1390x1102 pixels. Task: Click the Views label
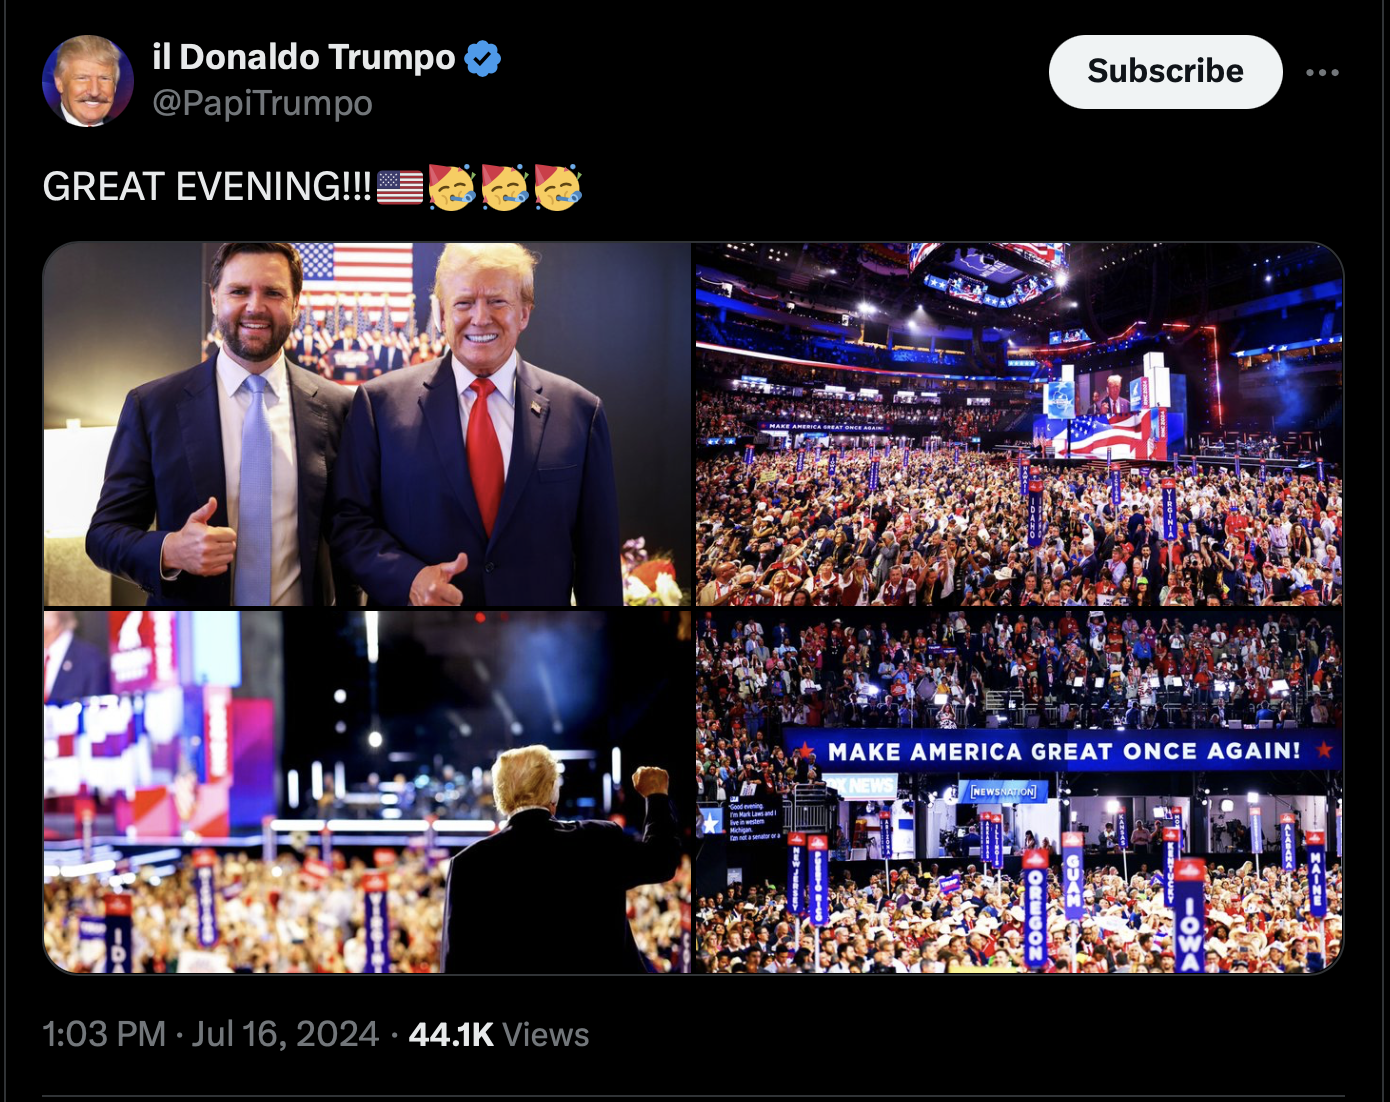tap(546, 1034)
